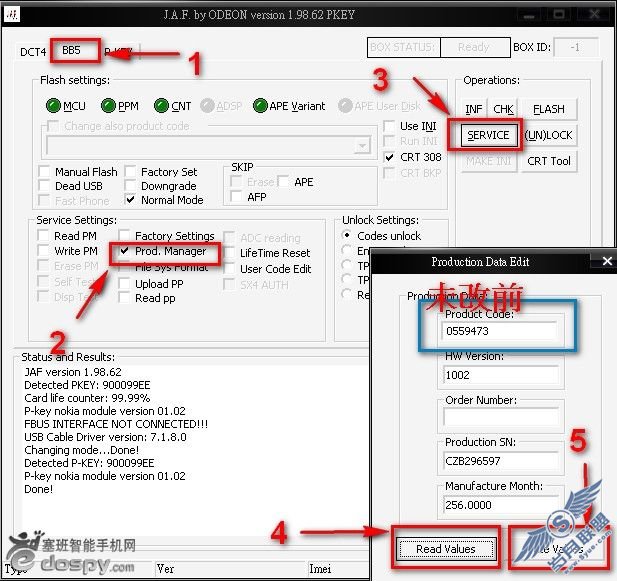Enable Factory Settings service checkbox

(x=124, y=236)
